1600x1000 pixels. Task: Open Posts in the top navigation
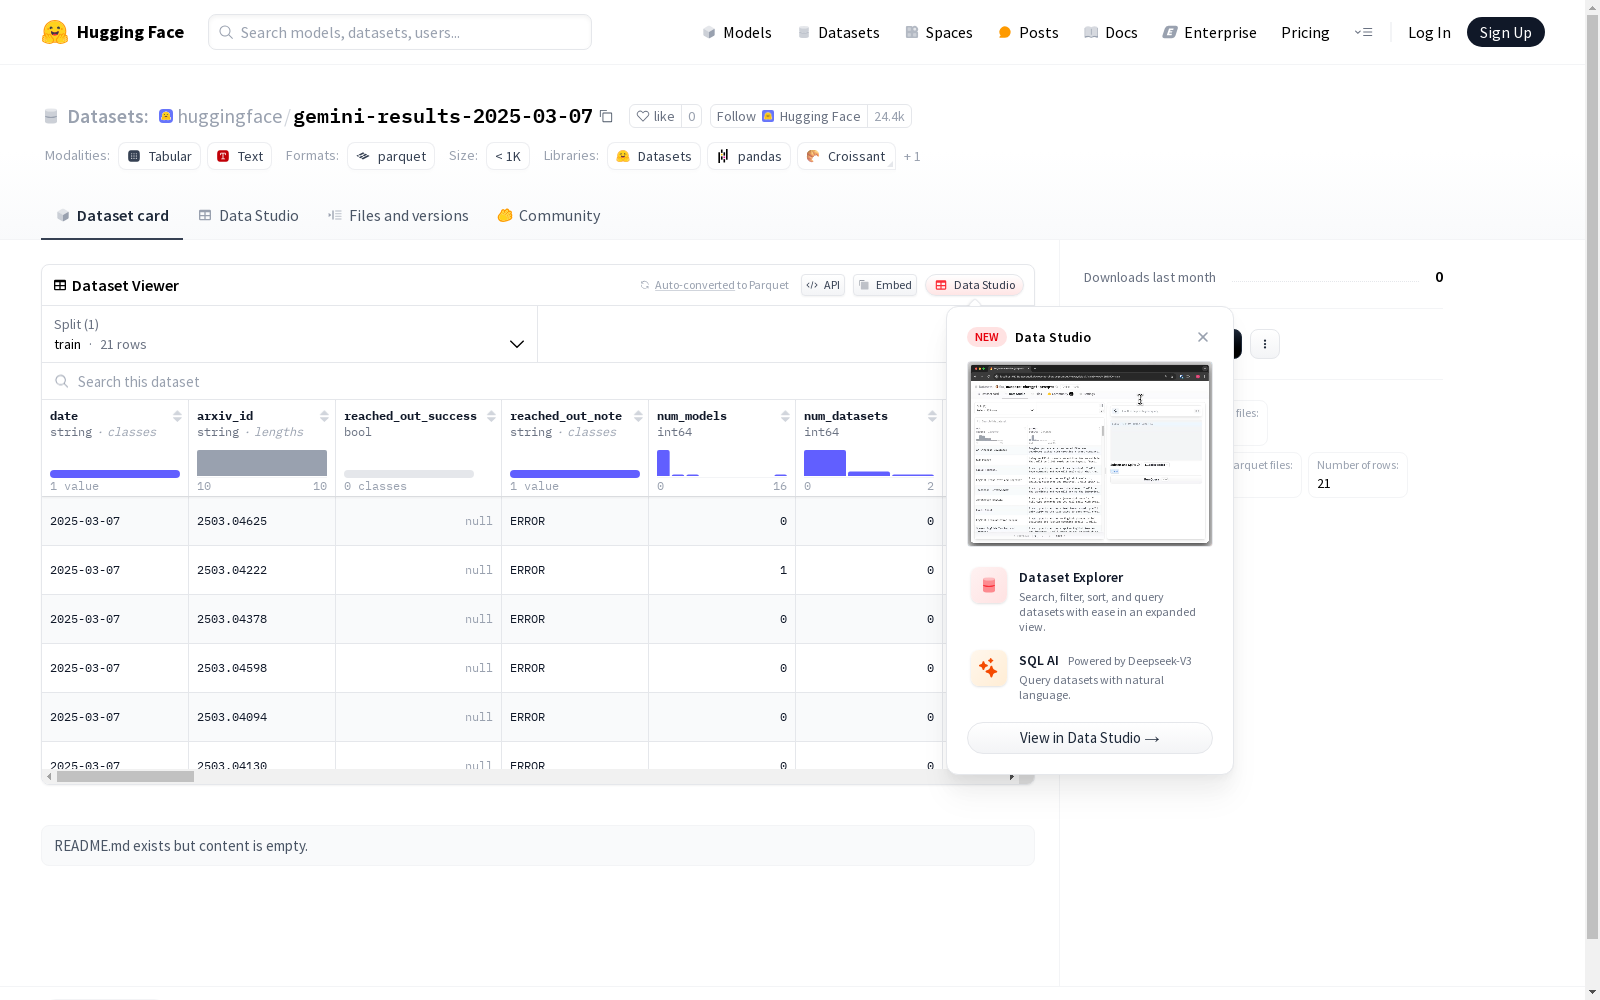(x=1028, y=32)
